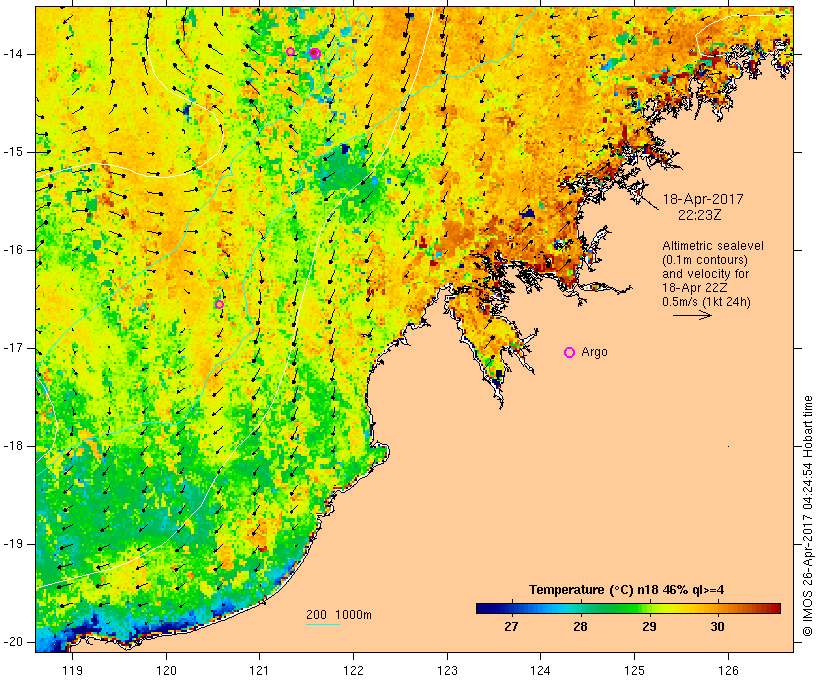Image resolution: width=820 pixels, height=680 pixels.
Task: Click the latitude label -19
Action: (x=12, y=544)
